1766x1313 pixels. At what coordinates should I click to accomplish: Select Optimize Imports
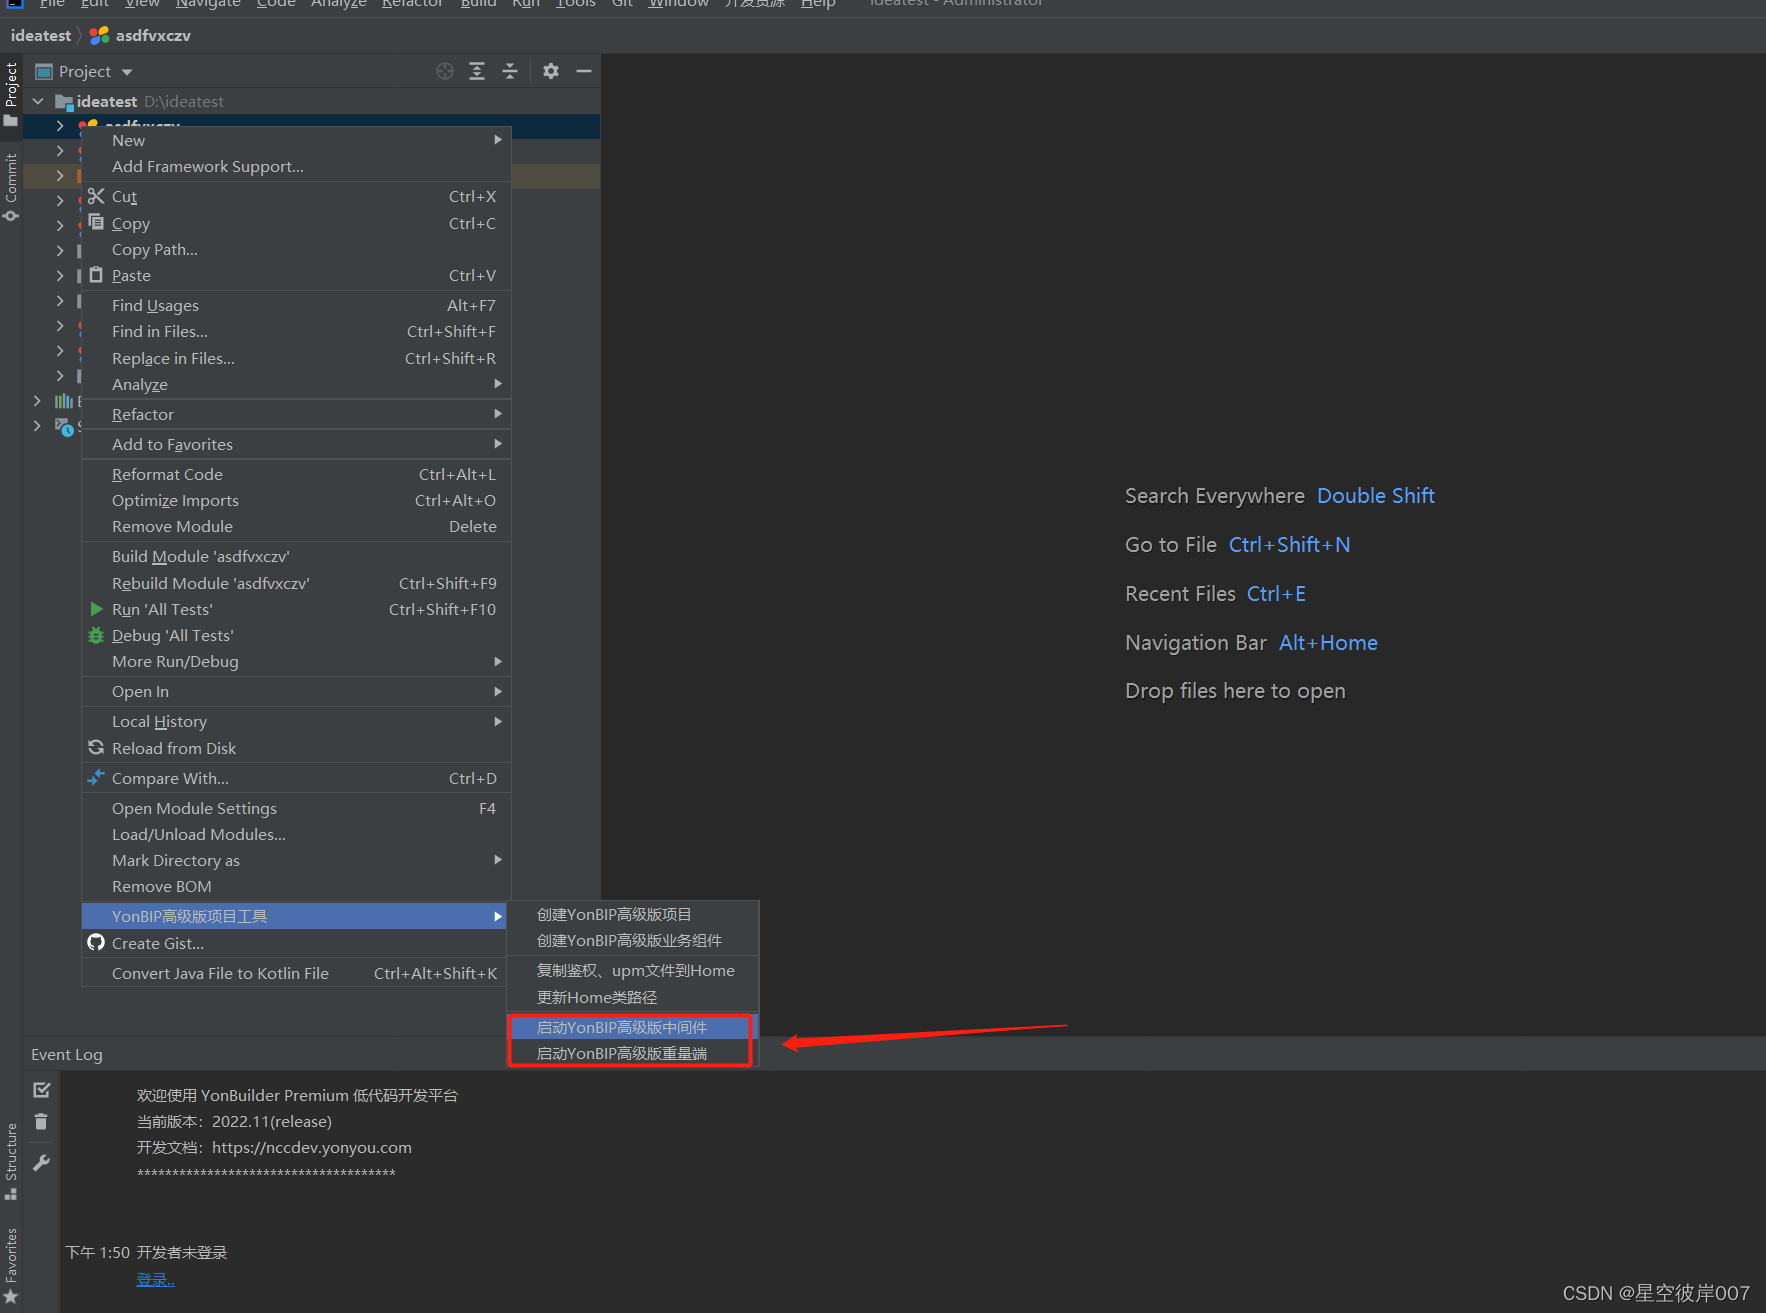(296, 501)
